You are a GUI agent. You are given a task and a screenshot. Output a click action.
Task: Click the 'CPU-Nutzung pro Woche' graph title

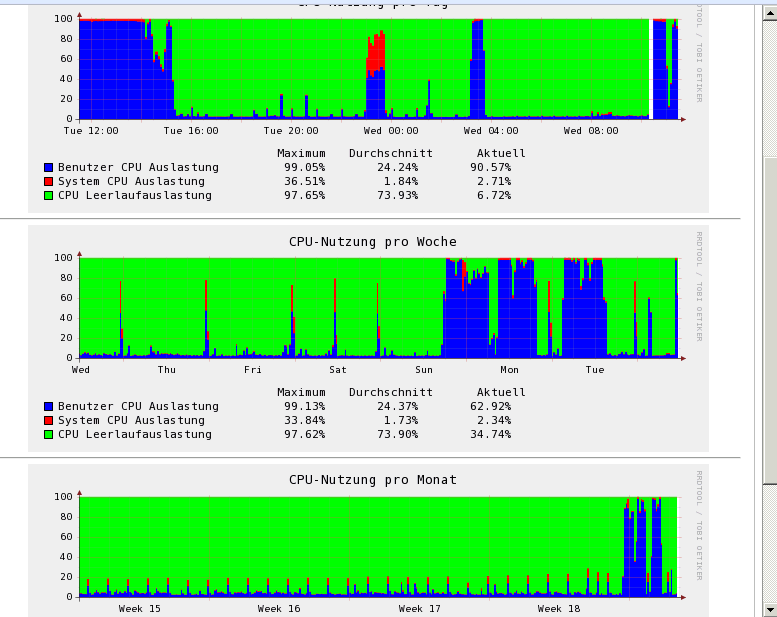372,241
